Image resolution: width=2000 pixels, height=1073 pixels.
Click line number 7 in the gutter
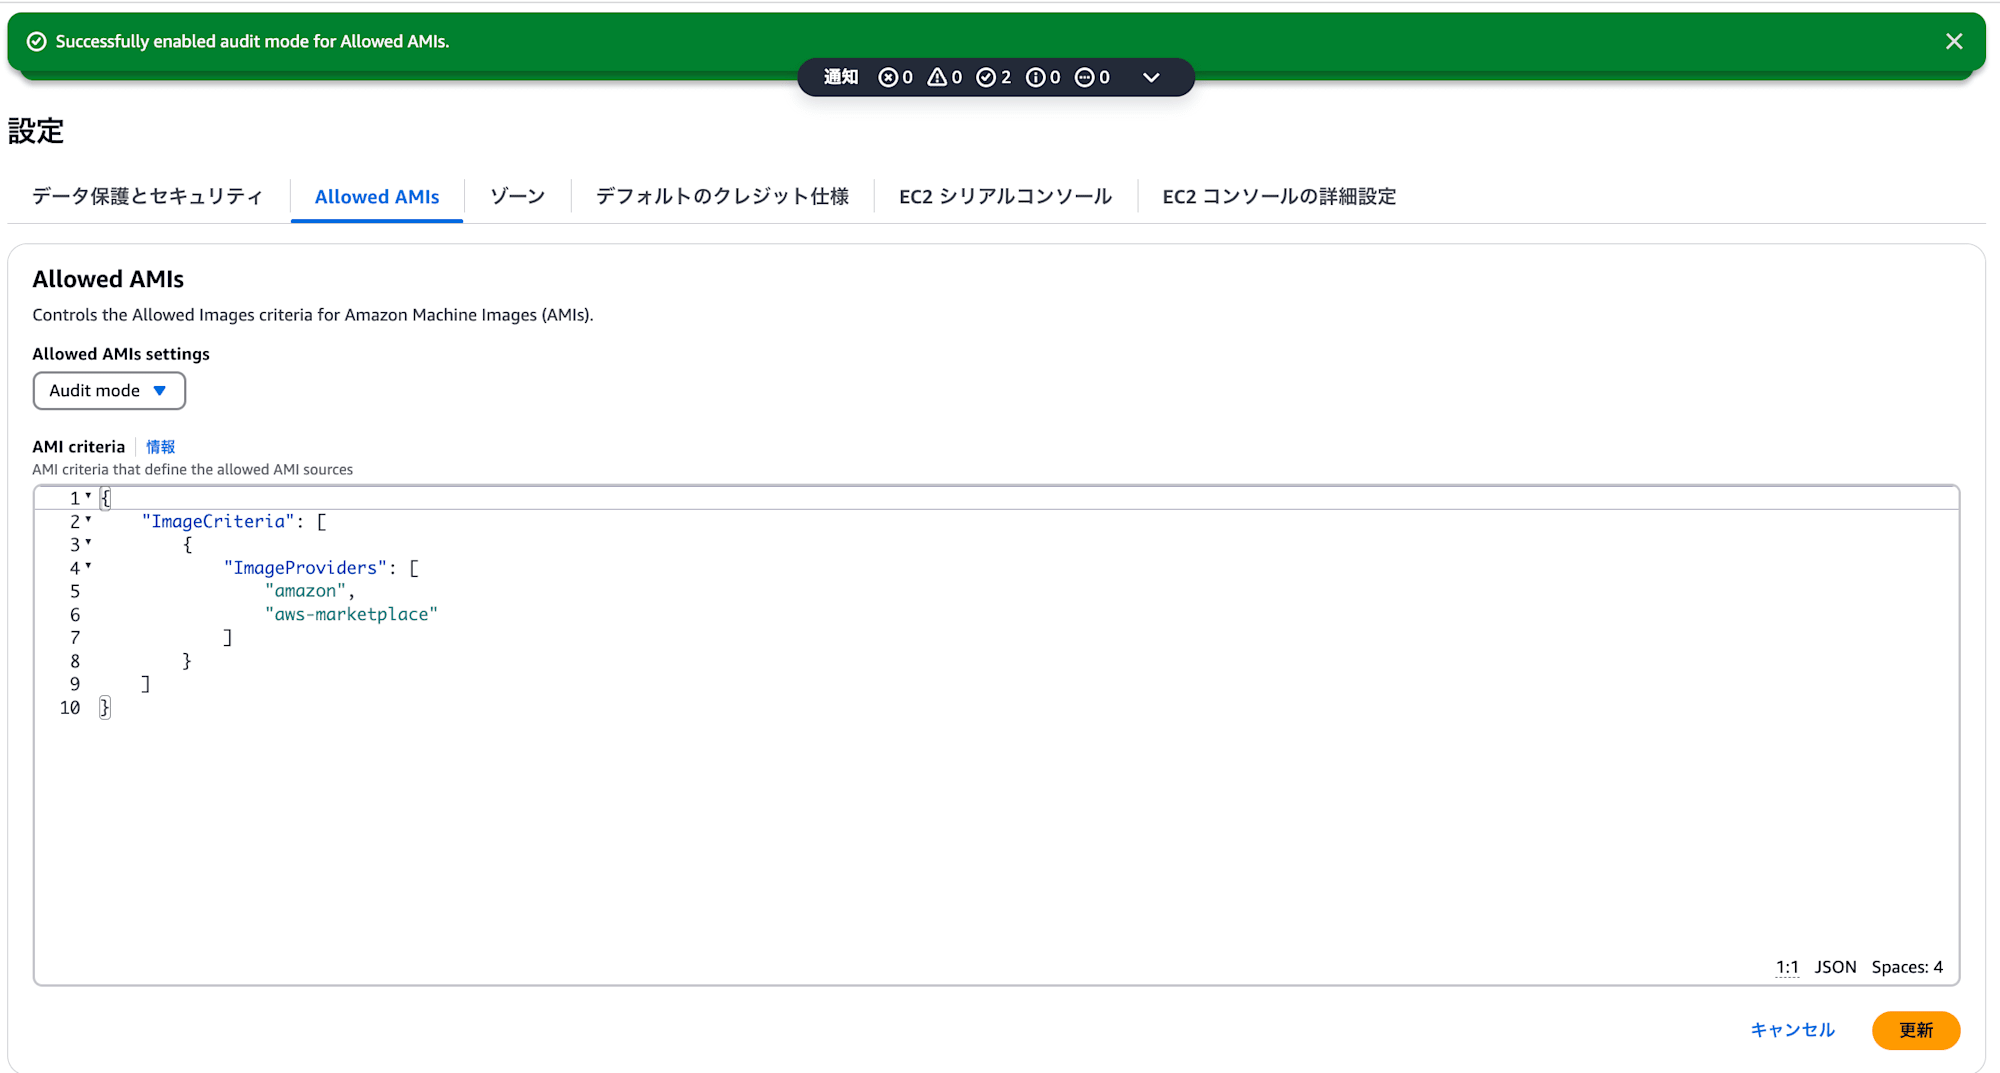pos(75,638)
